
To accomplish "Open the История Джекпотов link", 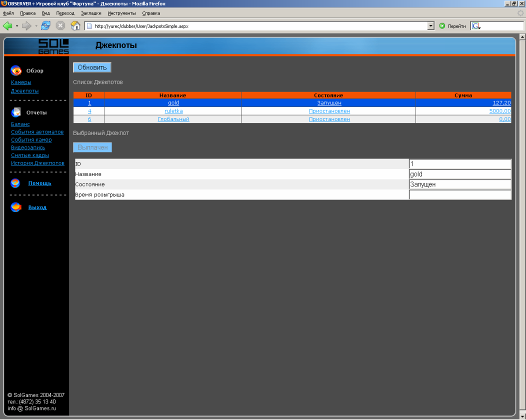I will 37,163.
